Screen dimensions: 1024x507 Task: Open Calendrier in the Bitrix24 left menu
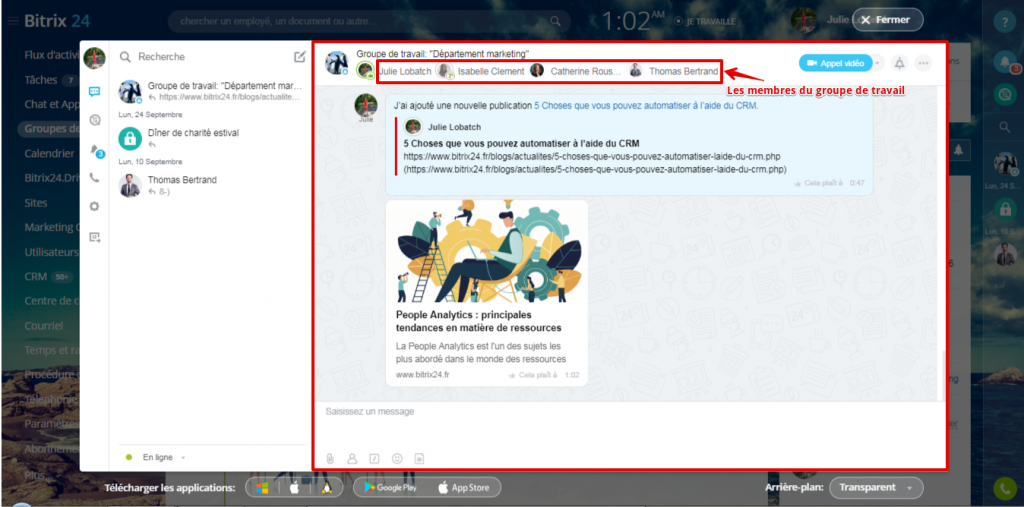[49, 154]
